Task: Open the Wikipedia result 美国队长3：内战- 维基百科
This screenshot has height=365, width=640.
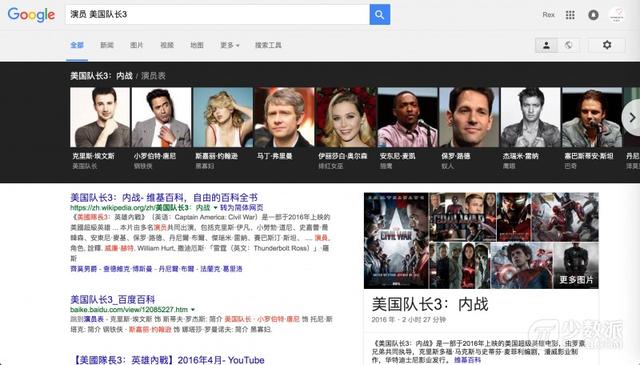Action: (x=164, y=198)
